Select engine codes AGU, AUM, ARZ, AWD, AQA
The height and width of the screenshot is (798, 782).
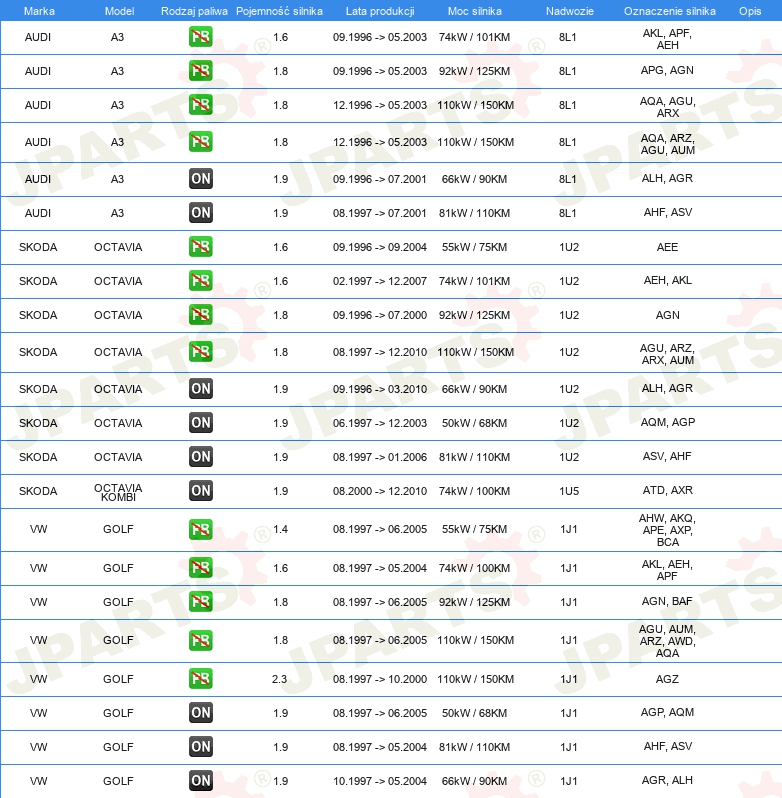click(667, 641)
